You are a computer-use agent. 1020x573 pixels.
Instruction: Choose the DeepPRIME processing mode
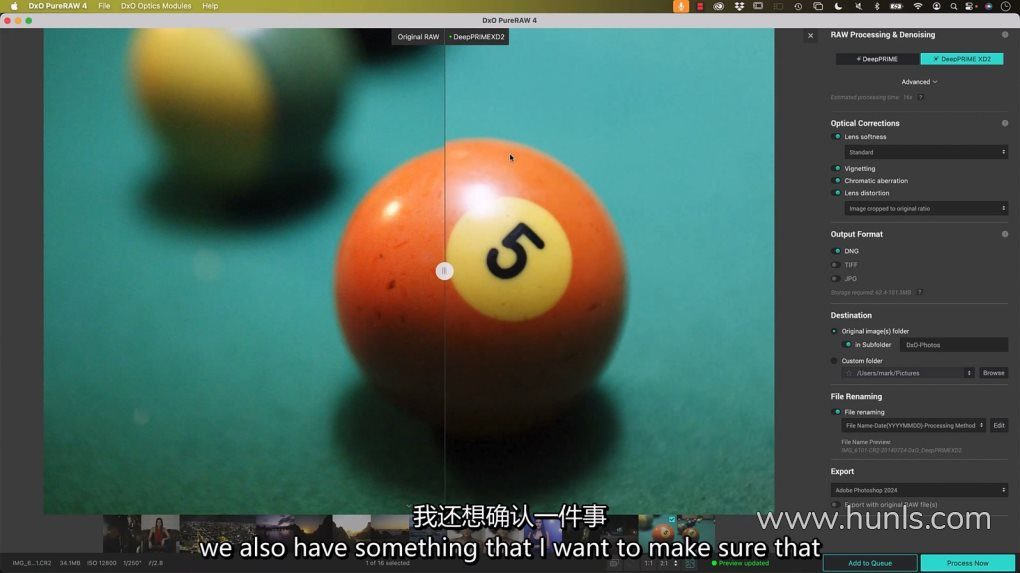pos(878,59)
